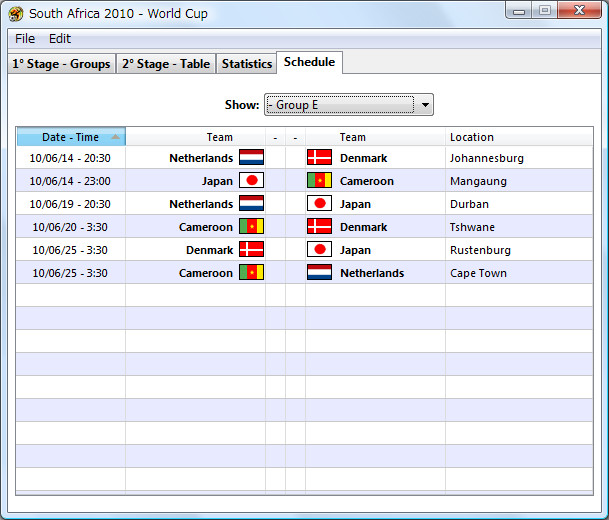Click Japan flag in the Mangaung match row

pyautogui.click(x=251, y=180)
